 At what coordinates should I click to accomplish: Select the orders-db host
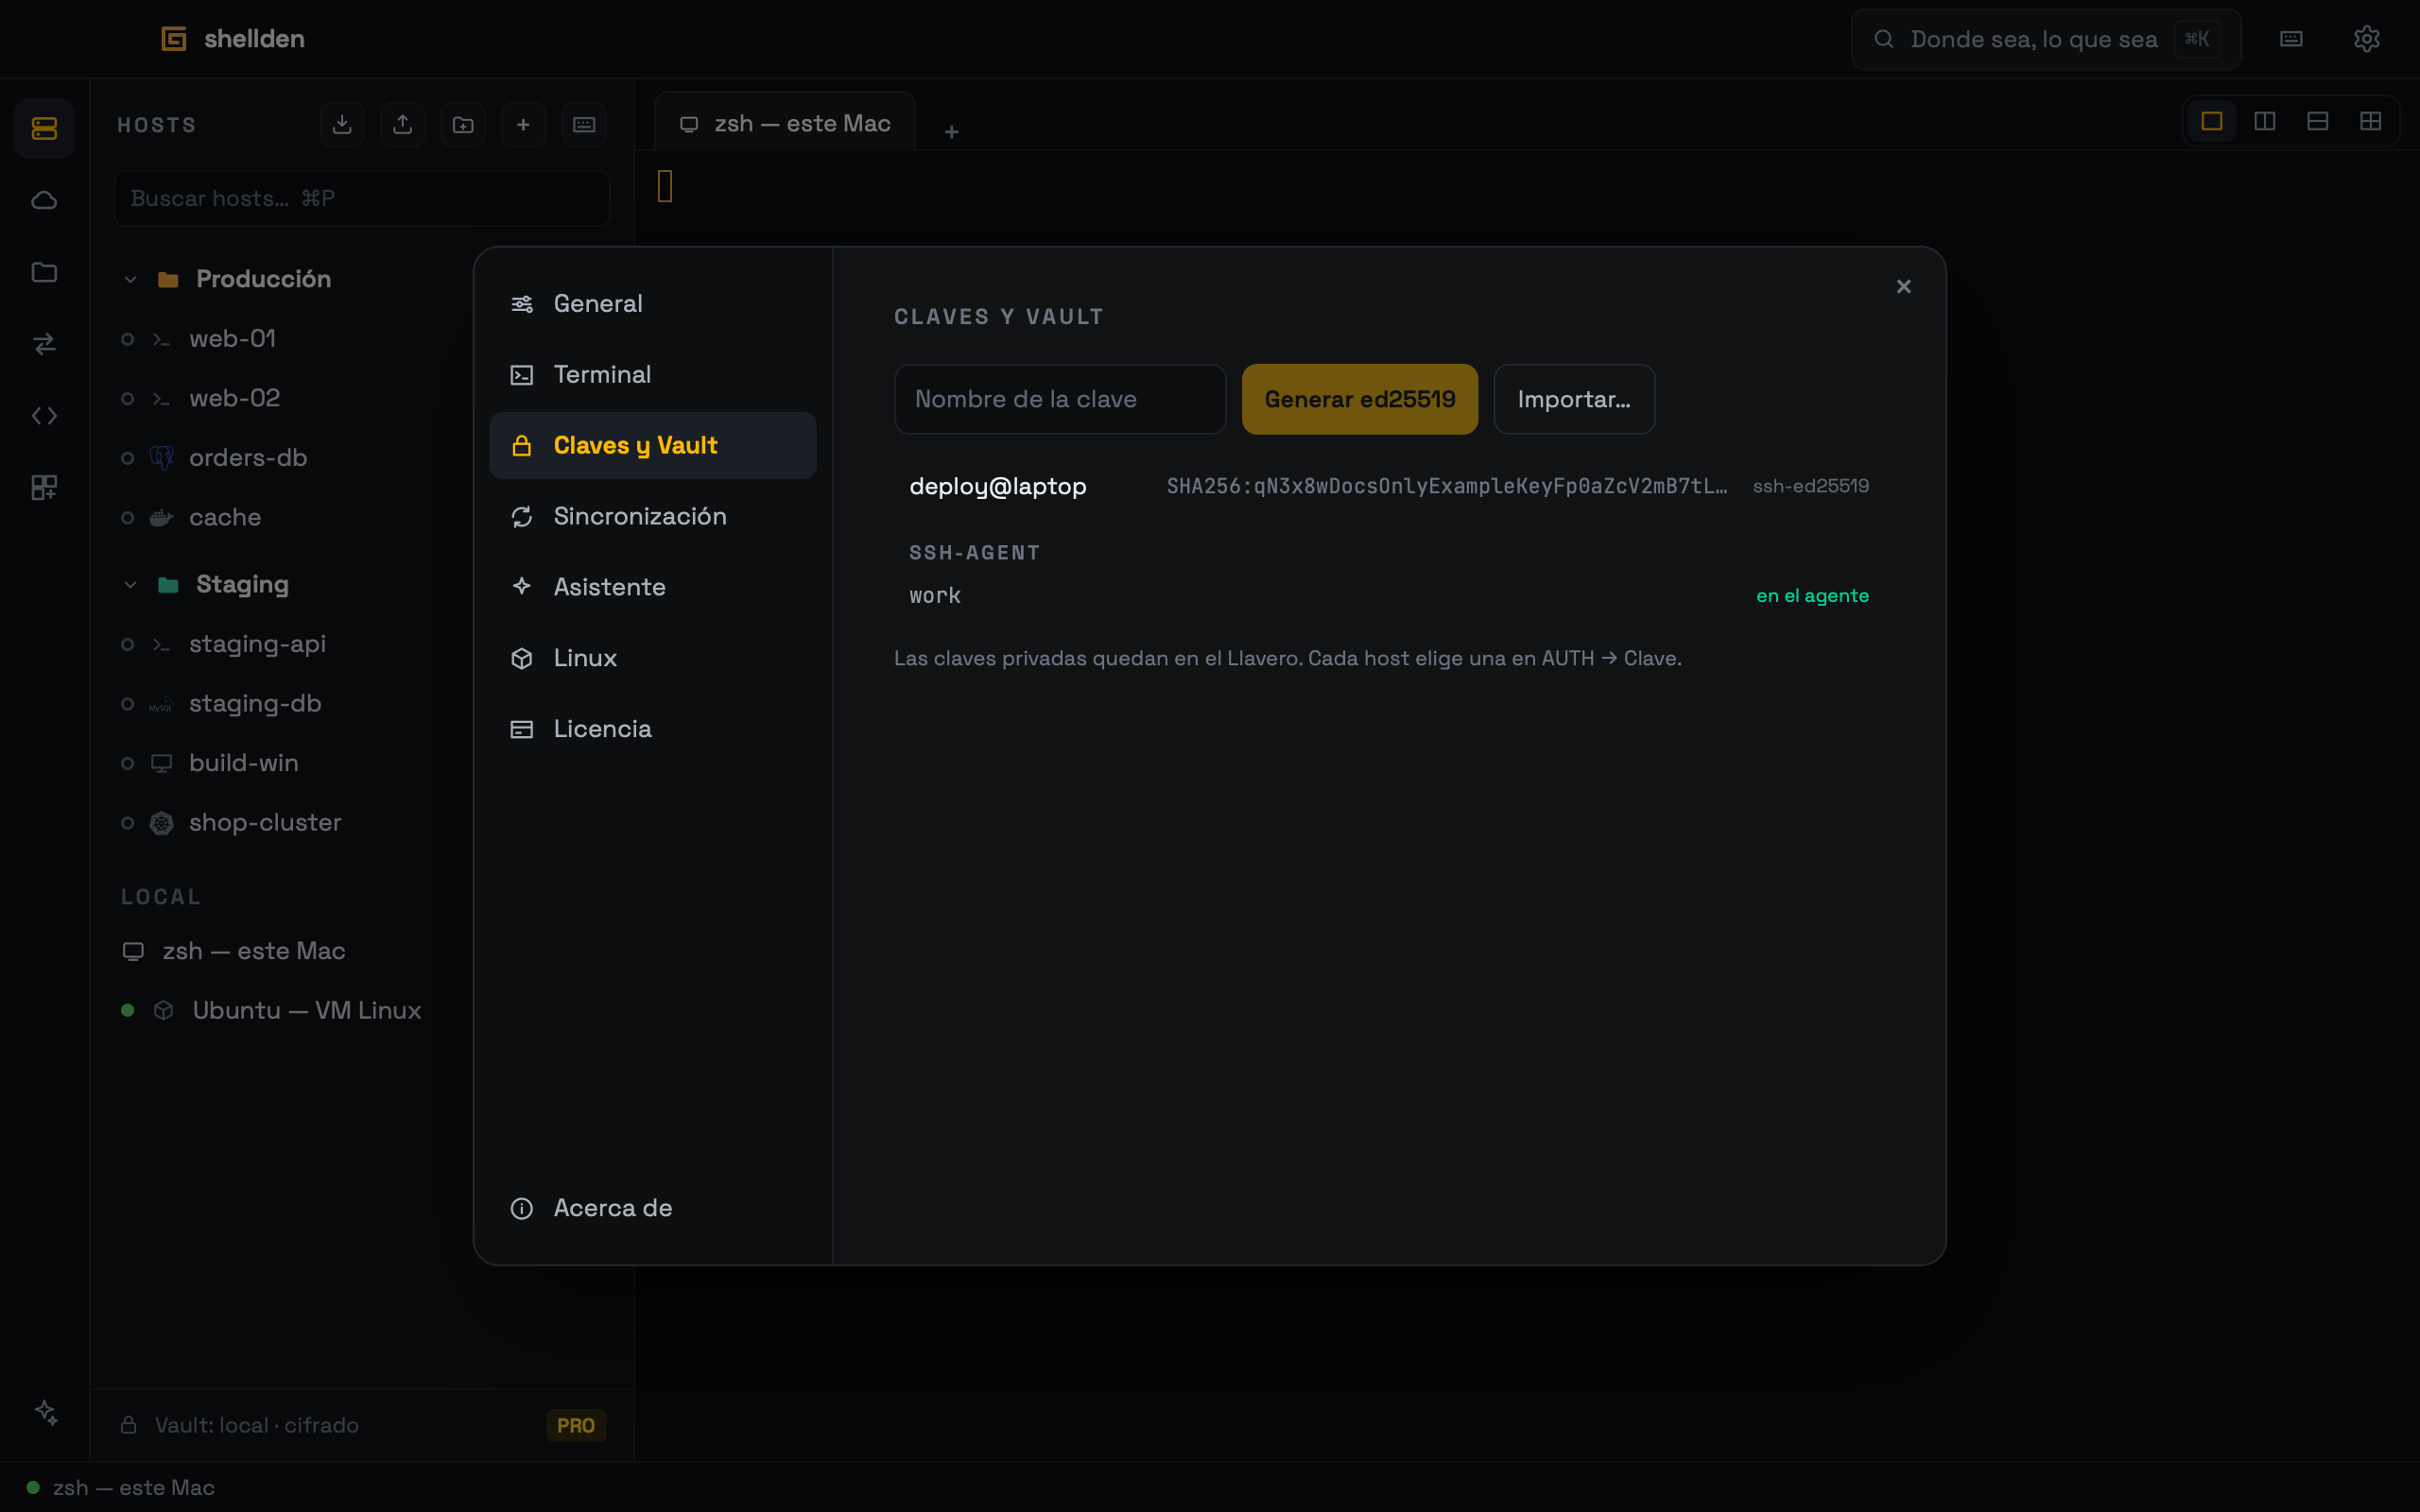click(x=360, y=458)
